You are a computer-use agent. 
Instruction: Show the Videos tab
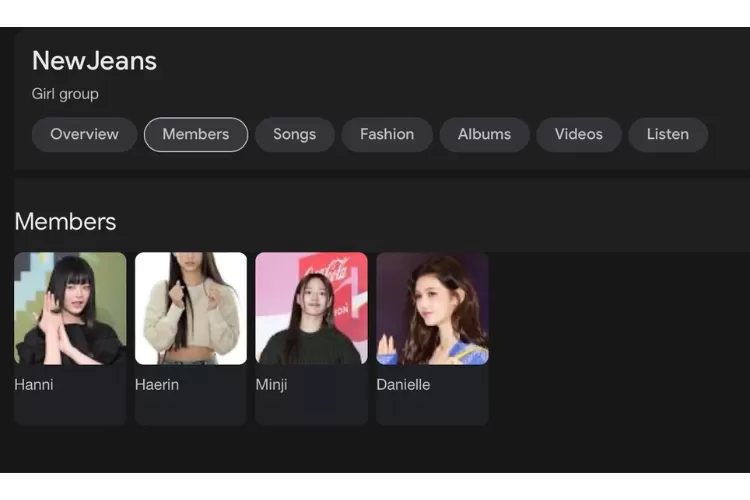[579, 134]
